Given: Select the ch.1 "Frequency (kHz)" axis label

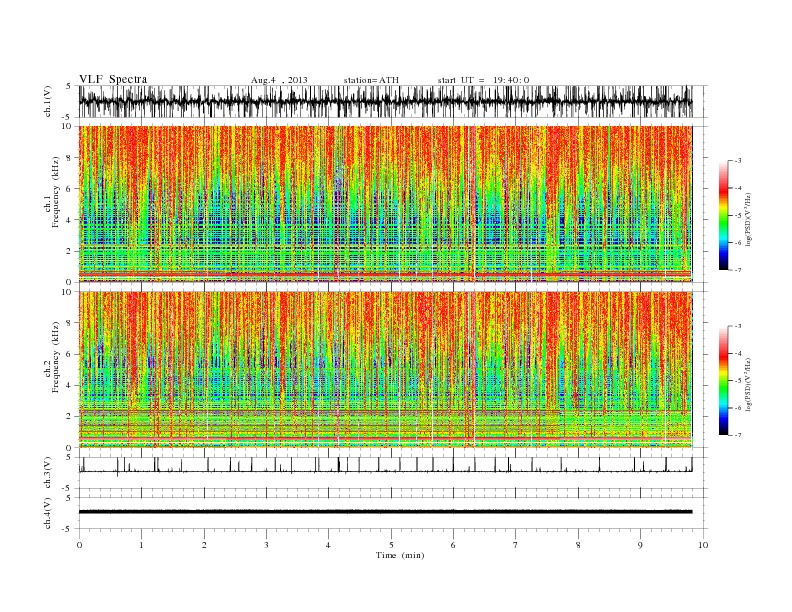Looking at the screenshot, I should 56,192.
